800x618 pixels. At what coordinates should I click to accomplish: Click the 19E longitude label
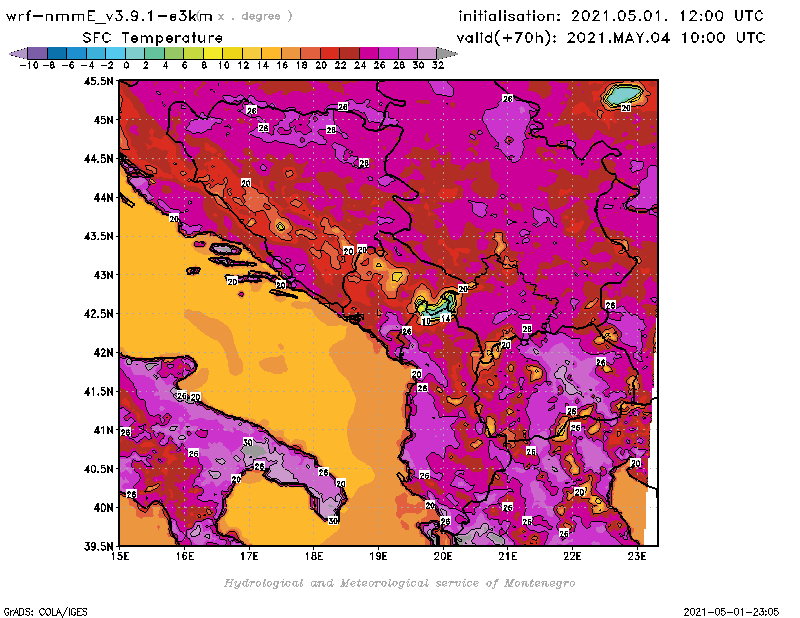pos(379,556)
